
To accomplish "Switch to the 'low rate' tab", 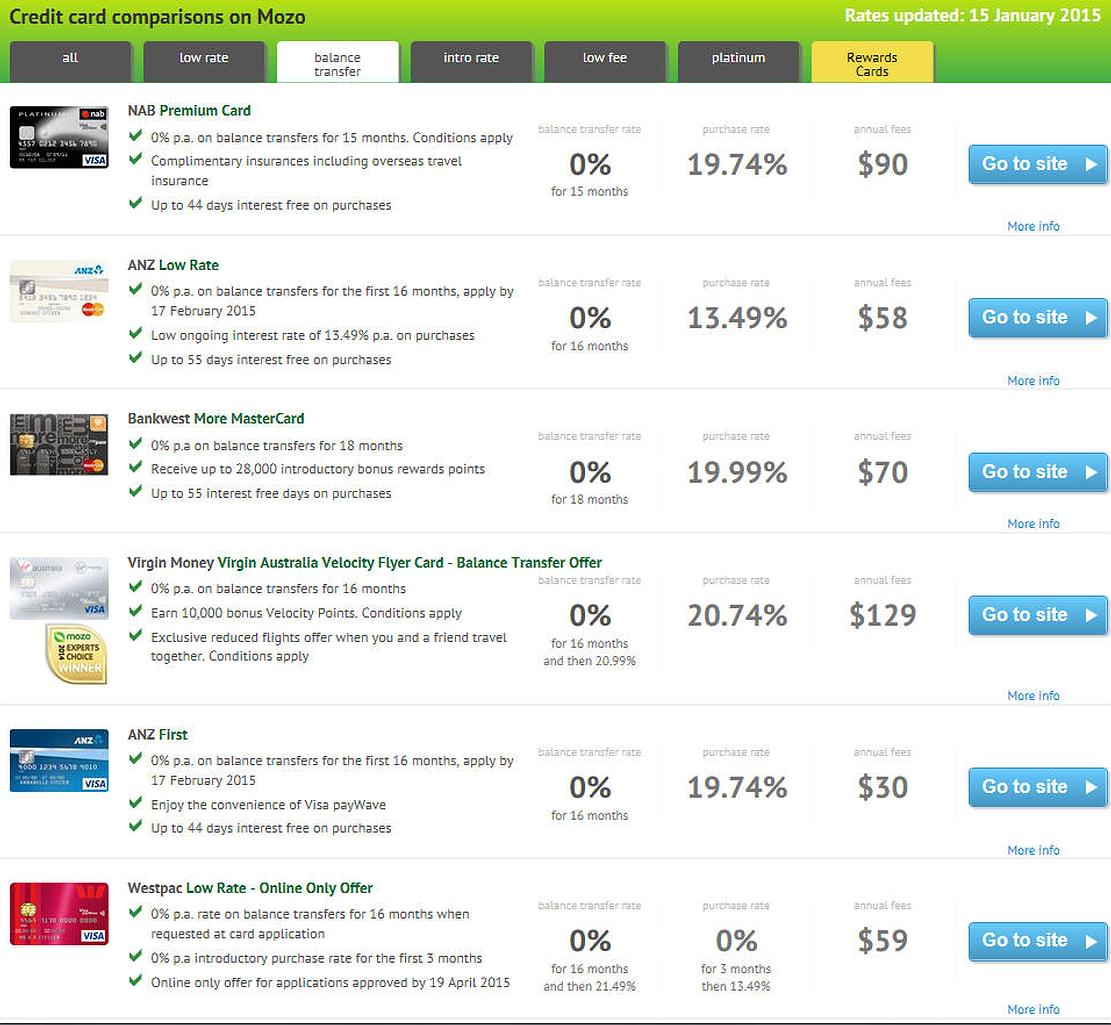I will 204,62.
